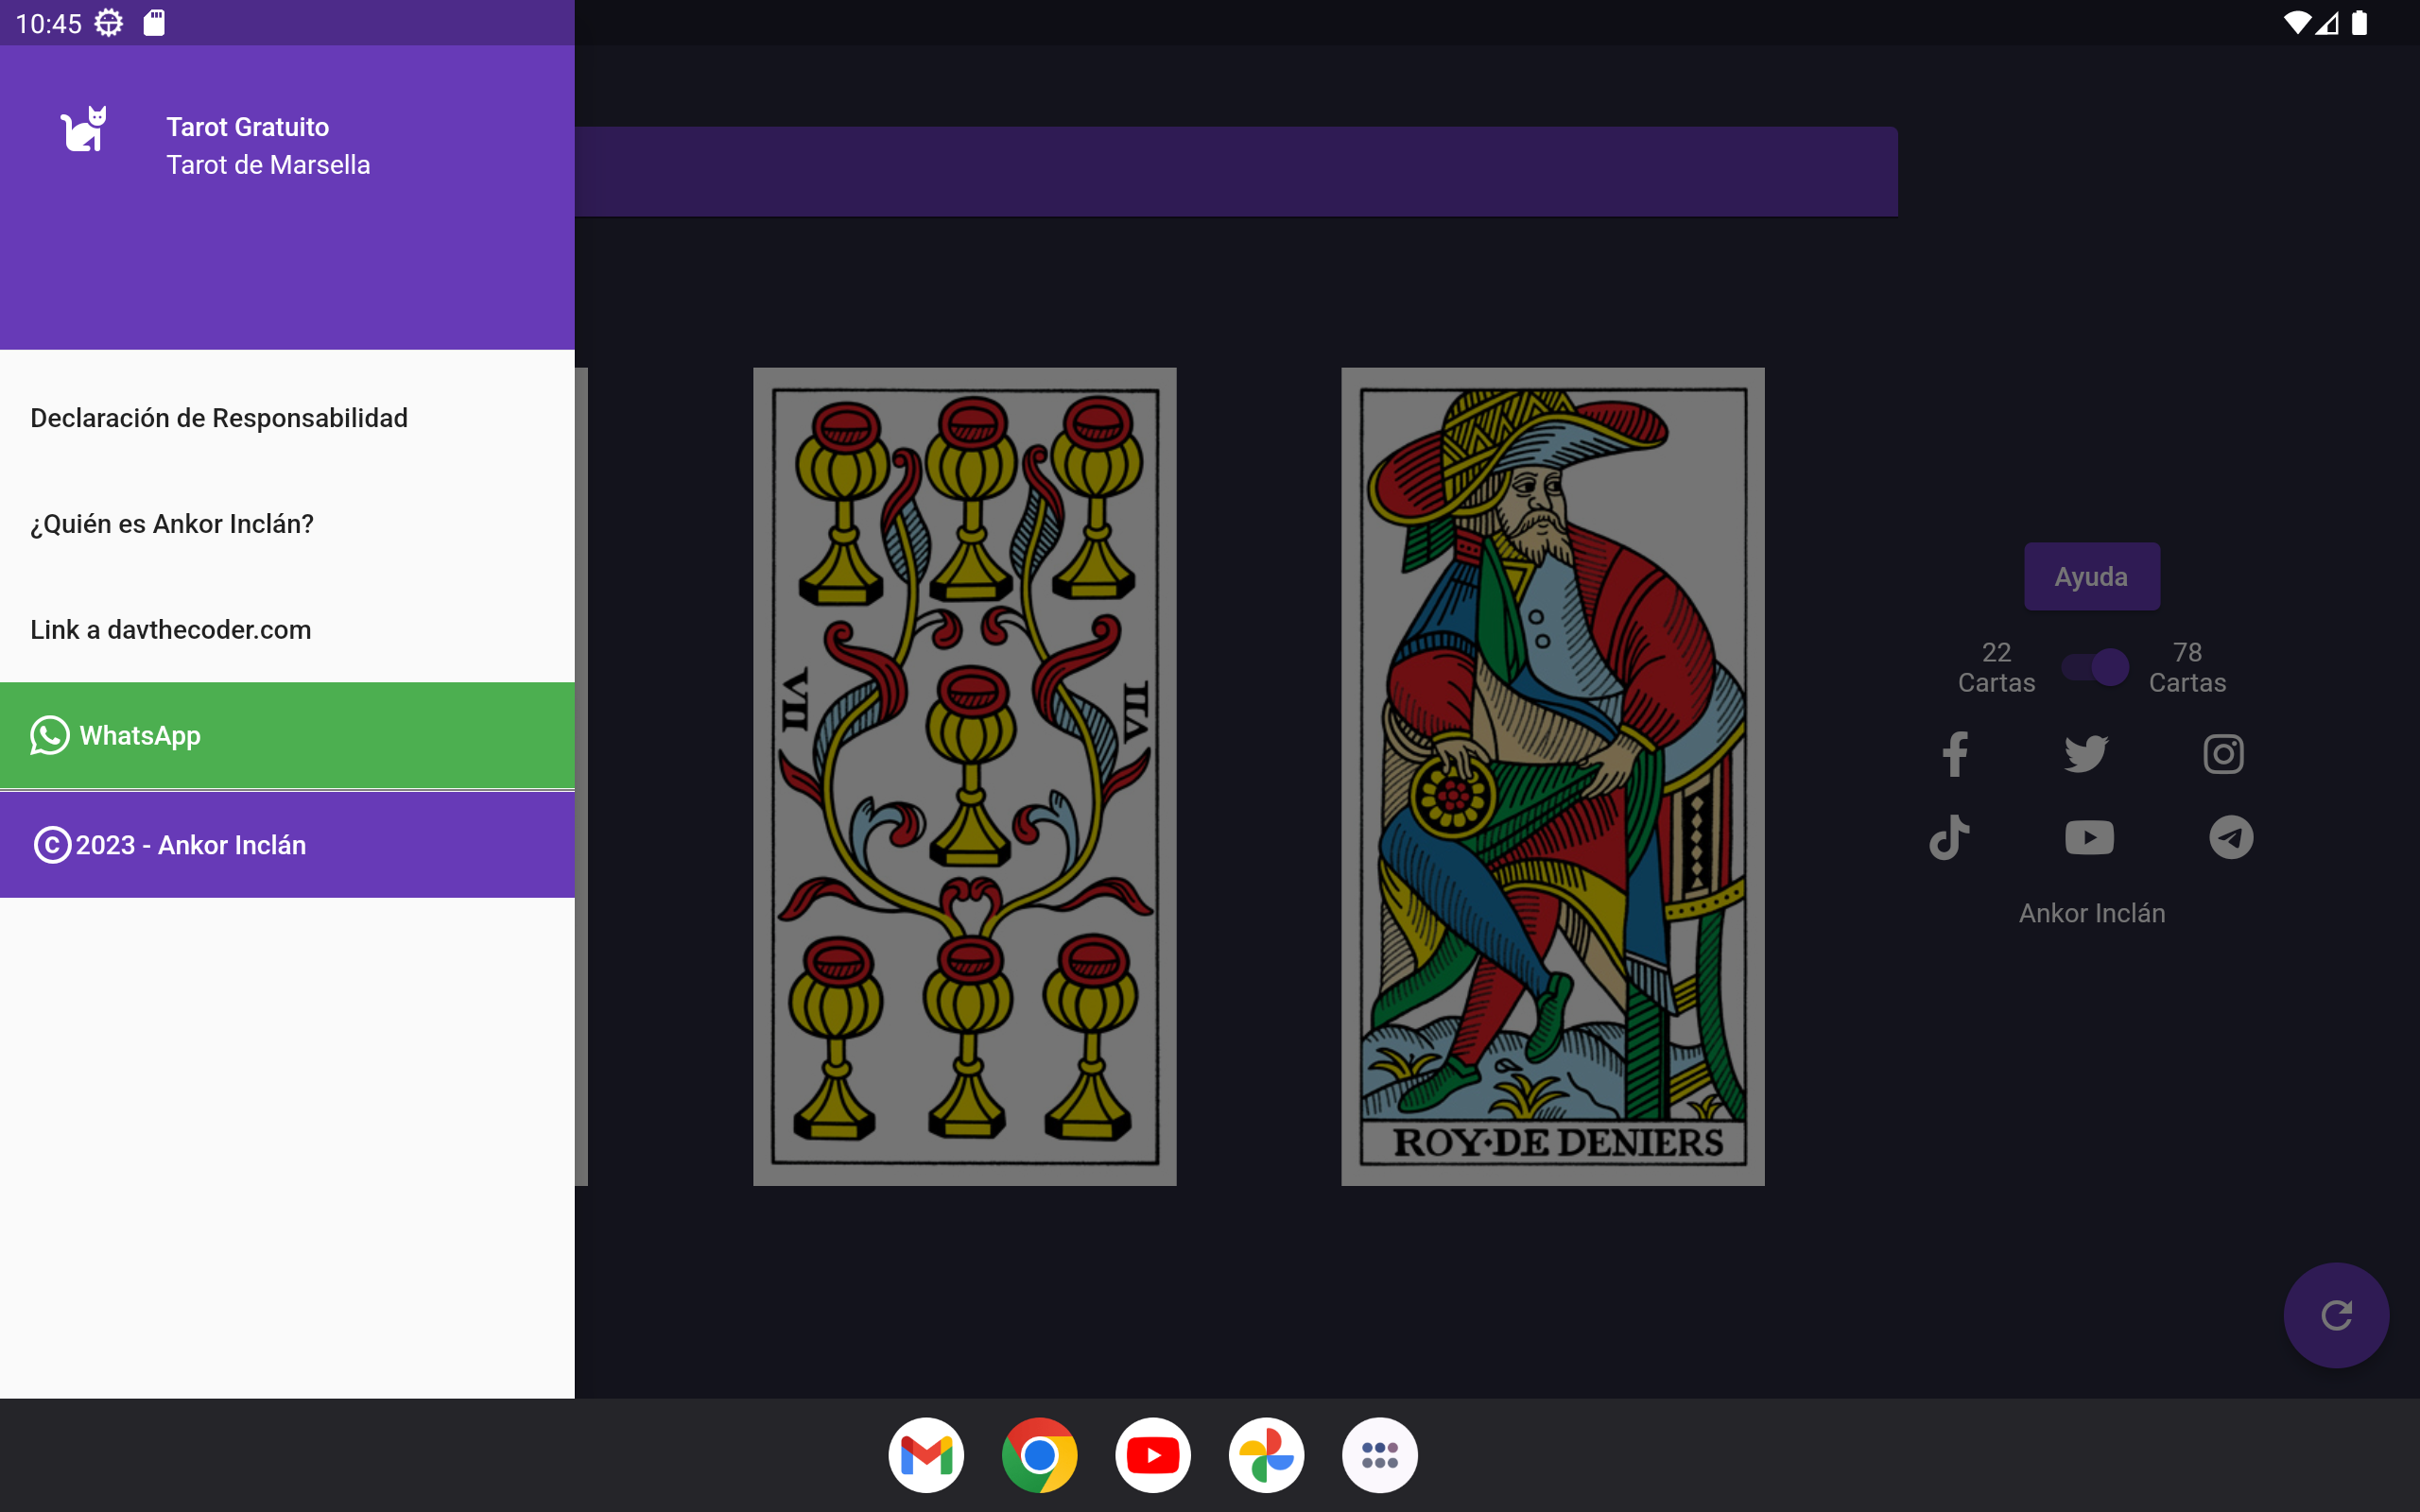Toggle the 22/78 cards switch
This screenshot has width=2420, height=1512.
(2094, 667)
